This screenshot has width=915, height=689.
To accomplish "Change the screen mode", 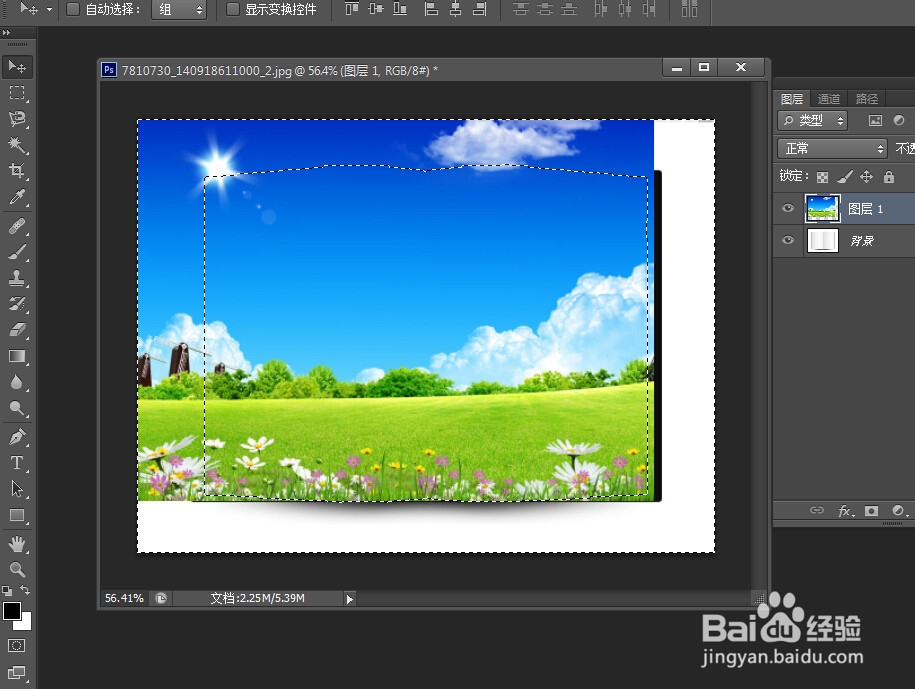I will (x=16, y=672).
